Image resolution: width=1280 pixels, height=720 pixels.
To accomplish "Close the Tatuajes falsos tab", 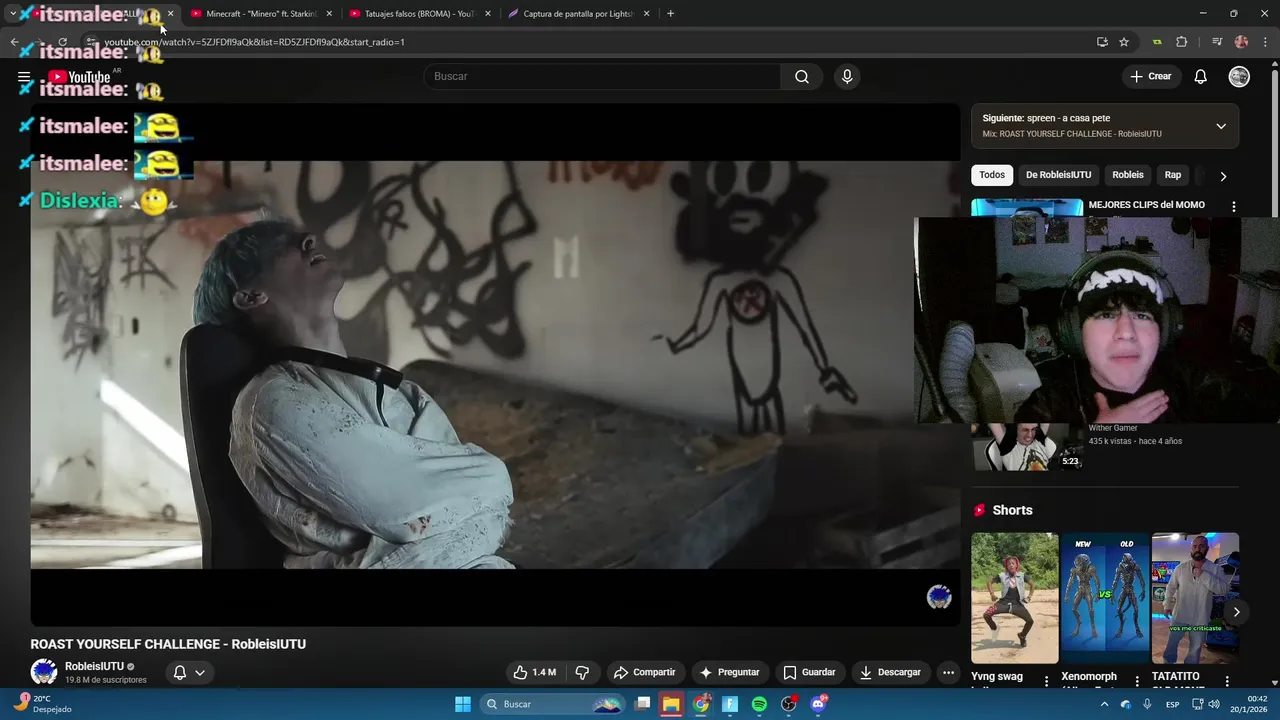I will (488, 14).
